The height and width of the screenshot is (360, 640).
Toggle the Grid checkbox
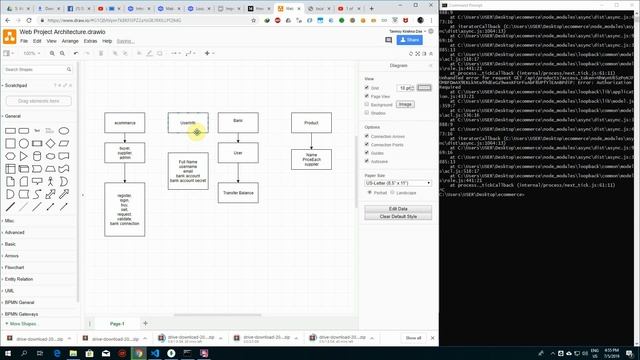click(x=367, y=88)
